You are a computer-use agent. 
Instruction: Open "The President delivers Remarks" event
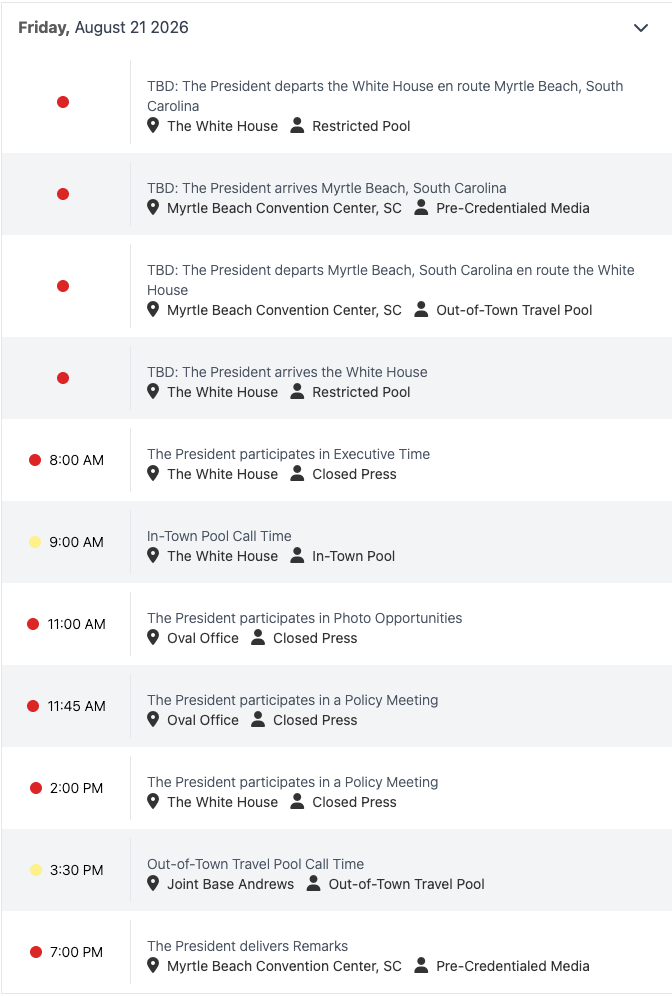248,946
